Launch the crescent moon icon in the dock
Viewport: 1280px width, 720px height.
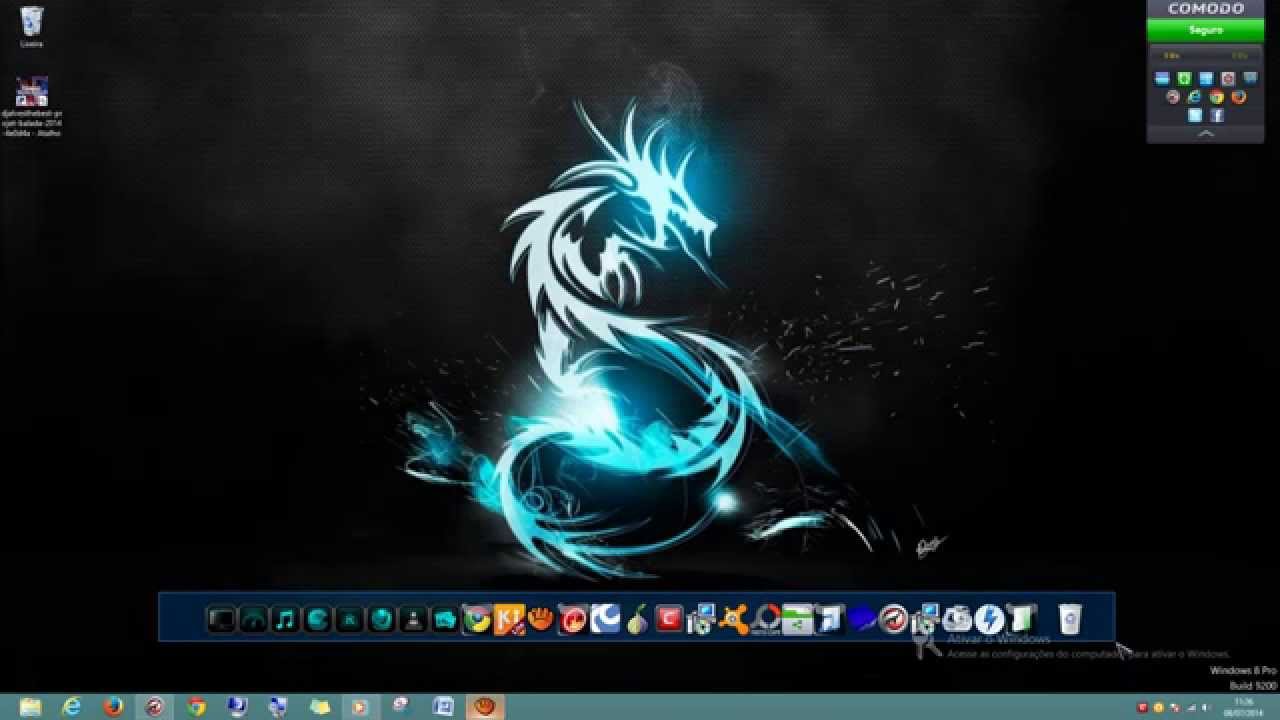tap(605, 620)
